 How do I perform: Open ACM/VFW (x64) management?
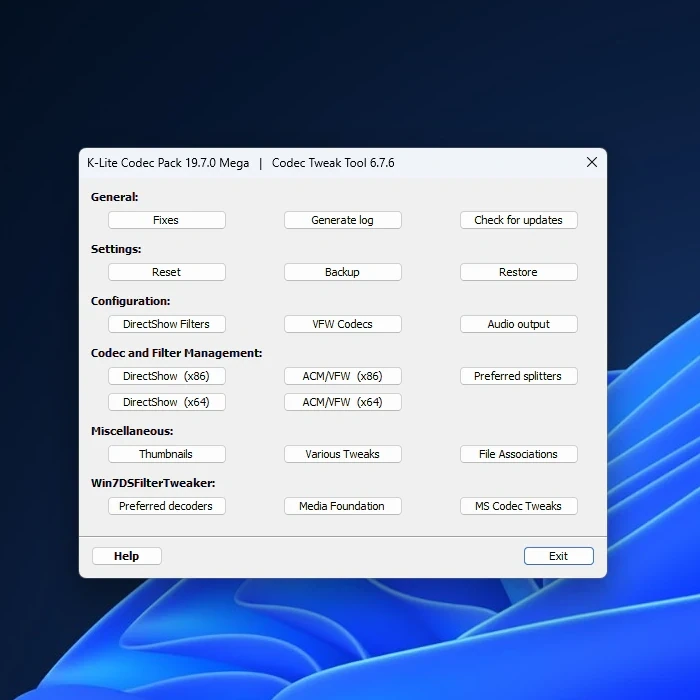point(342,402)
